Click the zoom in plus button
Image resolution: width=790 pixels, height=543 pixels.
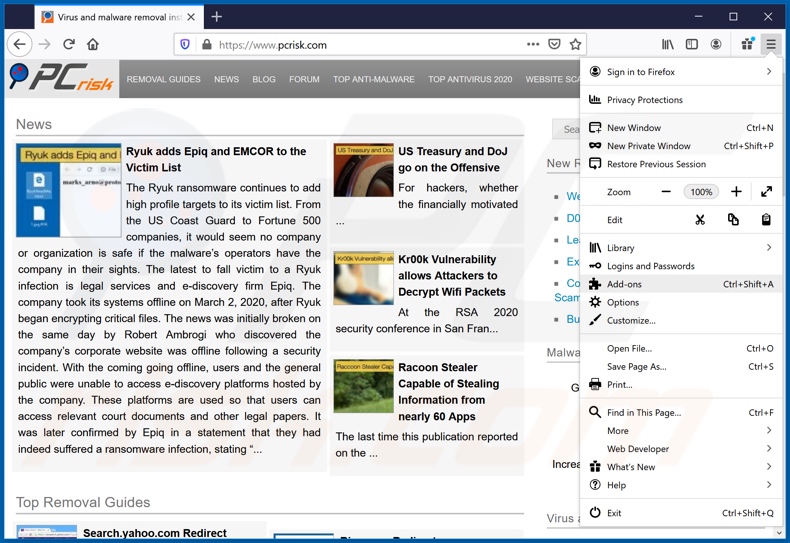(736, 192)
